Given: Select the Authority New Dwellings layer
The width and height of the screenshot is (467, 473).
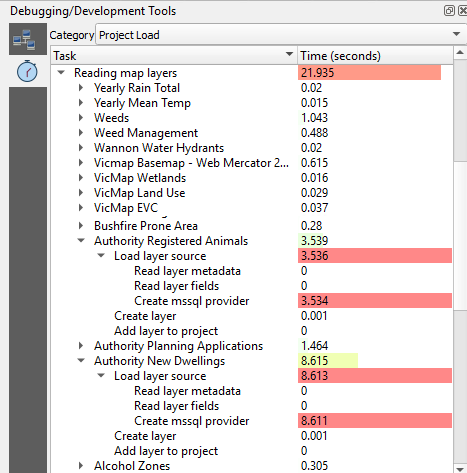Looking at the screenshot, I should [159, 361].
